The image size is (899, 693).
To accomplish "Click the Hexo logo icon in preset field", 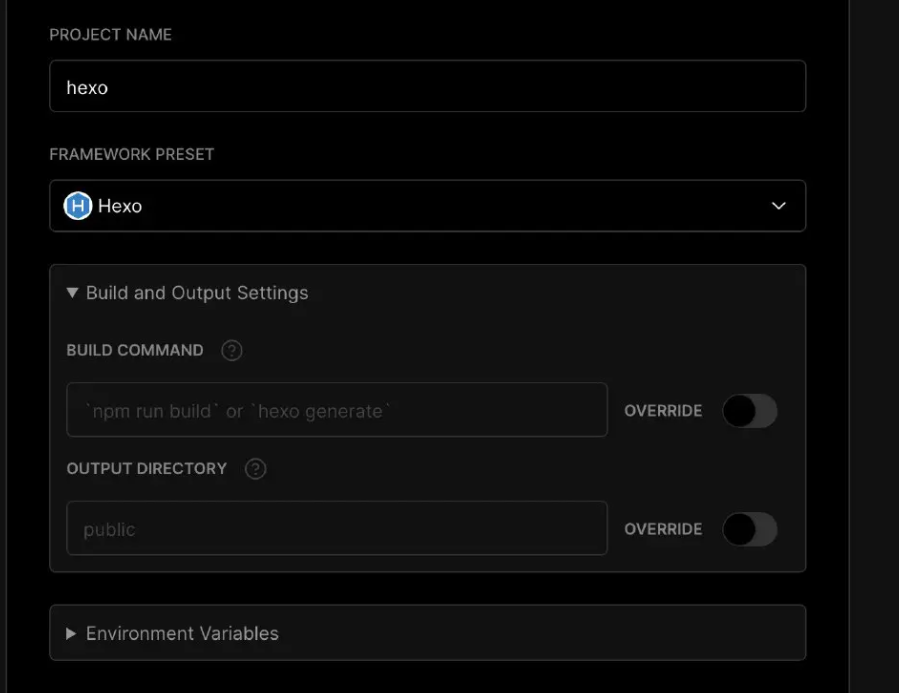I will point(78,206).
